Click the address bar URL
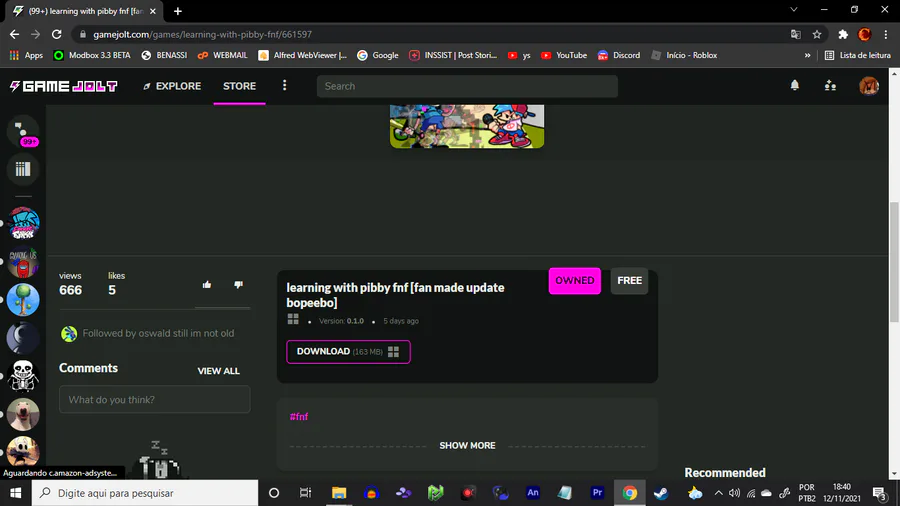This screenshot has height=506, width=900. [x=203, y=34]
